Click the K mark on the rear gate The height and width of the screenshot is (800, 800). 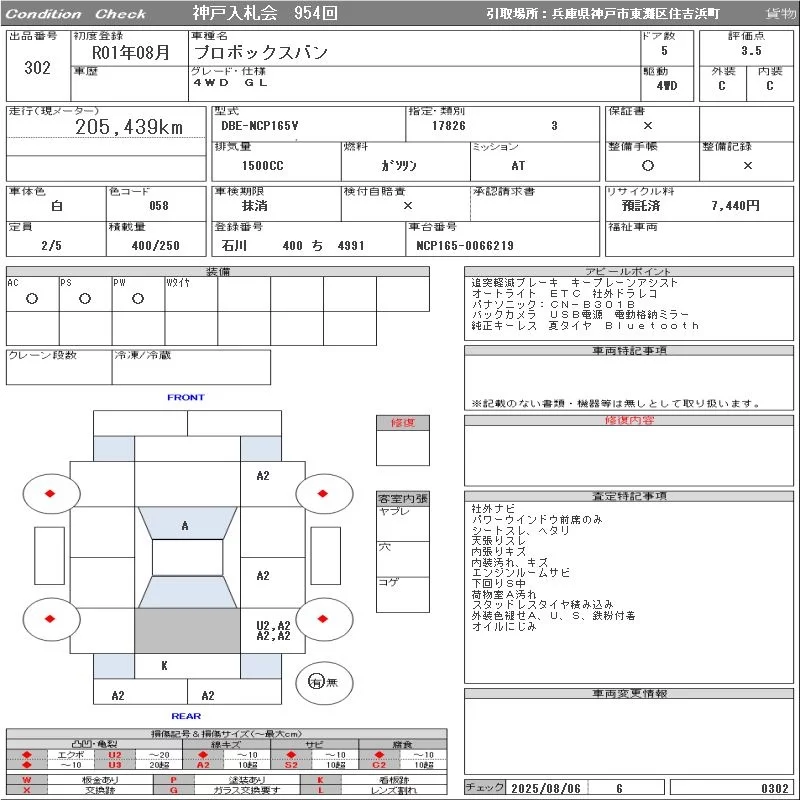point(164,665)
